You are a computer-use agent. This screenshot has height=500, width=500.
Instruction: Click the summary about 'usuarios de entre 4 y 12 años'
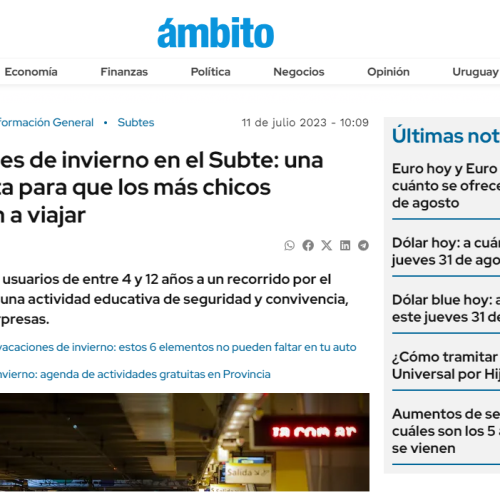pyautogui.click(x=174, y=299)
